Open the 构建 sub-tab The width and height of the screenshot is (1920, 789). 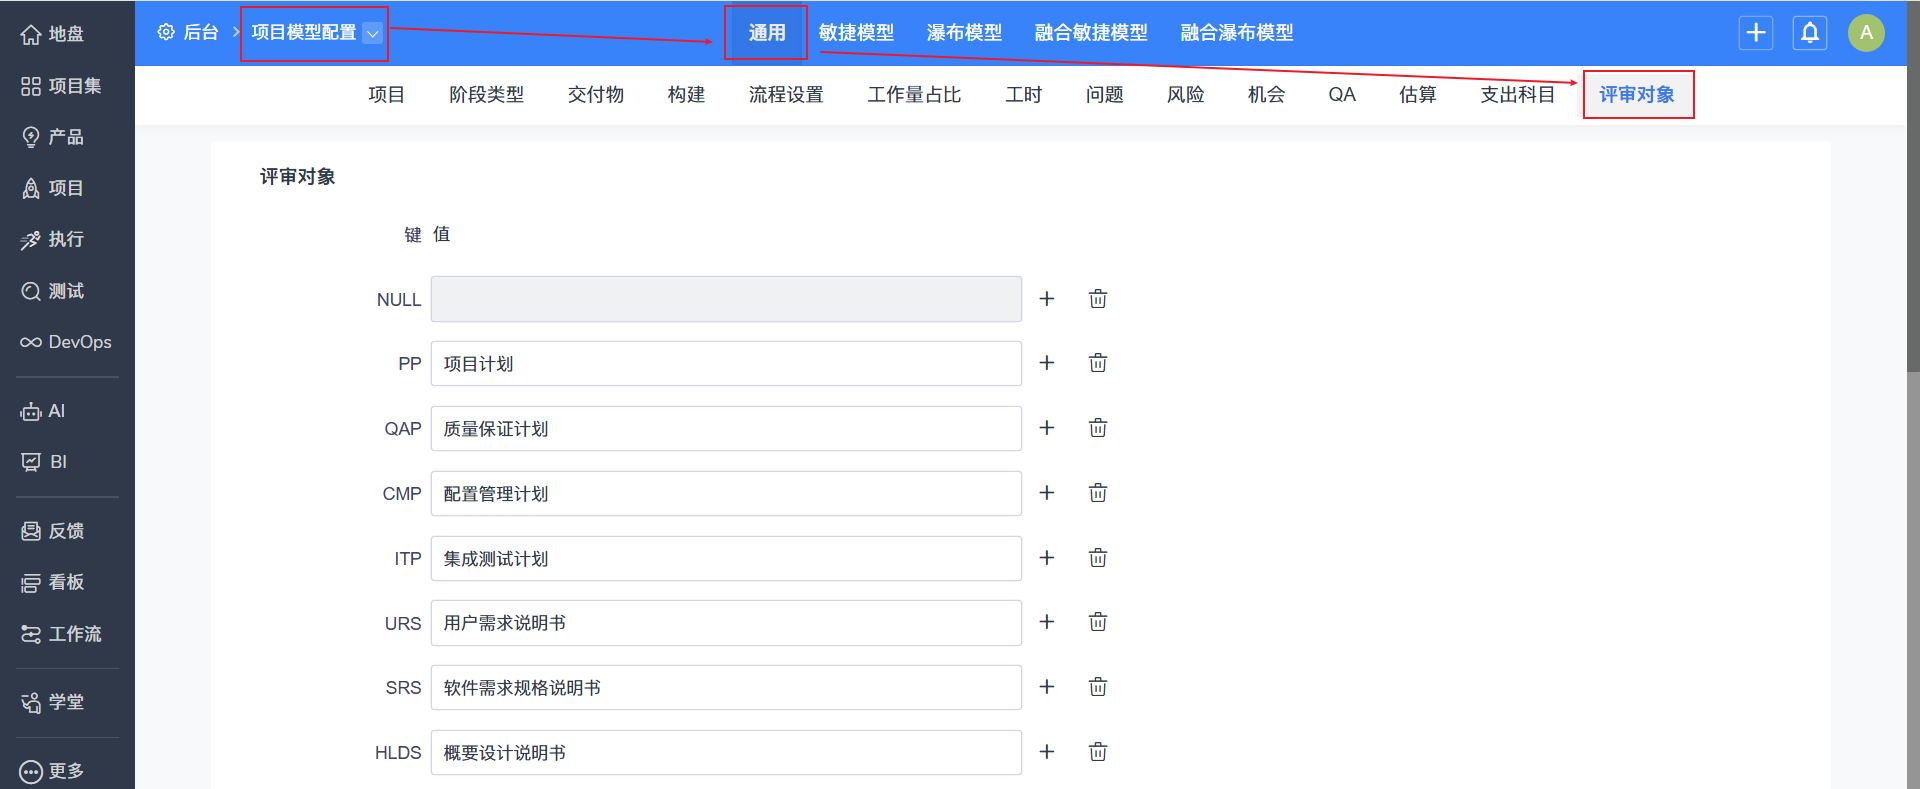pyautogui.click(x=686, y=95)
